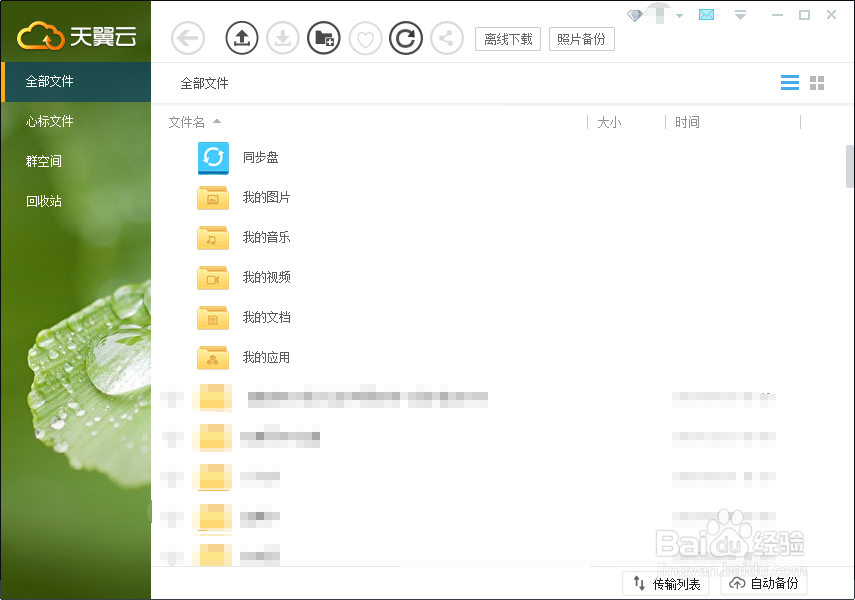The image size is (855, 600).
Task: Open messages via the envelope icon
Action: click(706, 15)
